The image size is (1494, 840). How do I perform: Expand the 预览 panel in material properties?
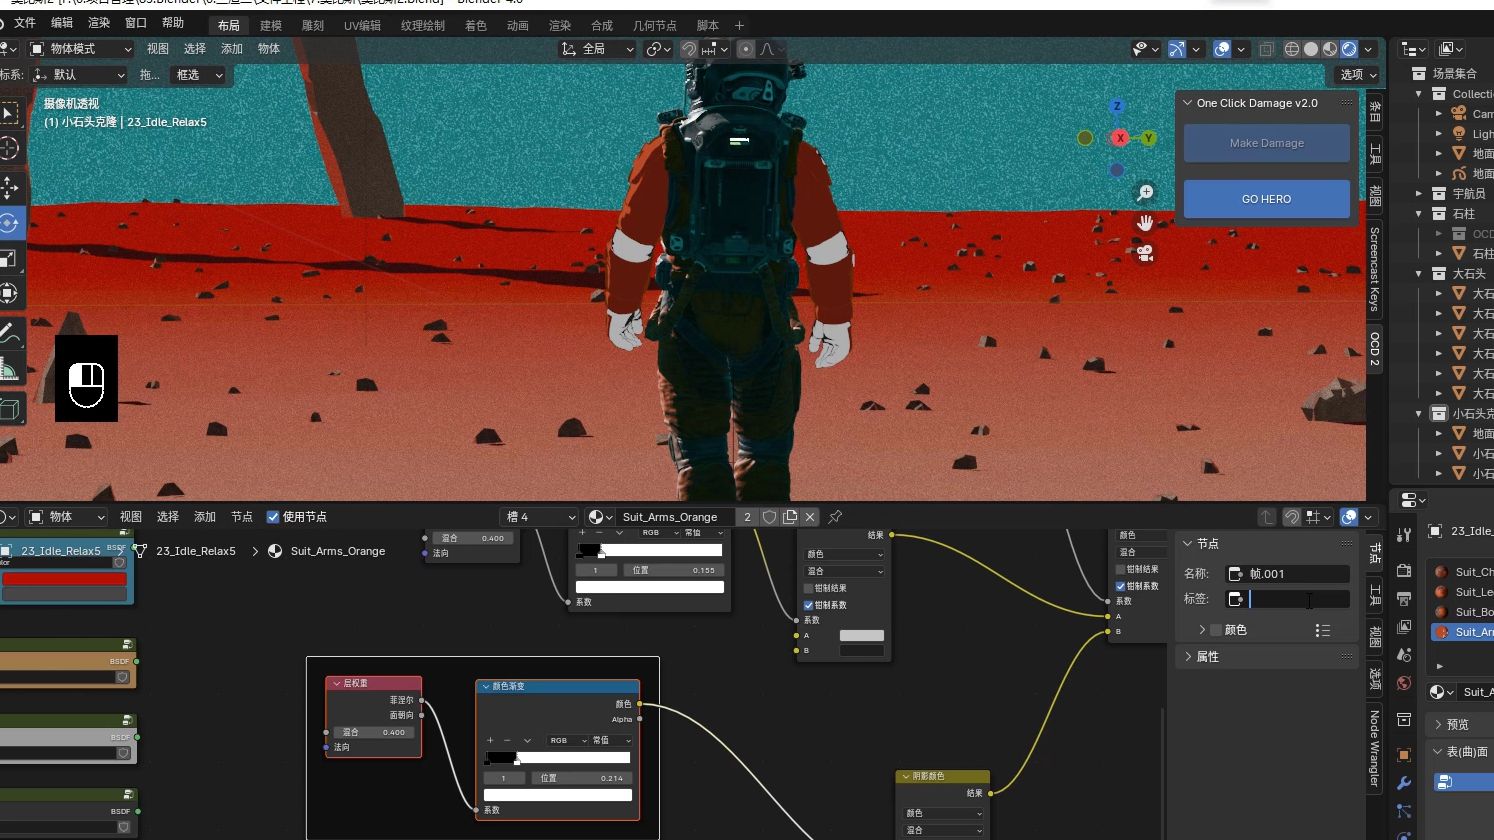point(1439,725)
